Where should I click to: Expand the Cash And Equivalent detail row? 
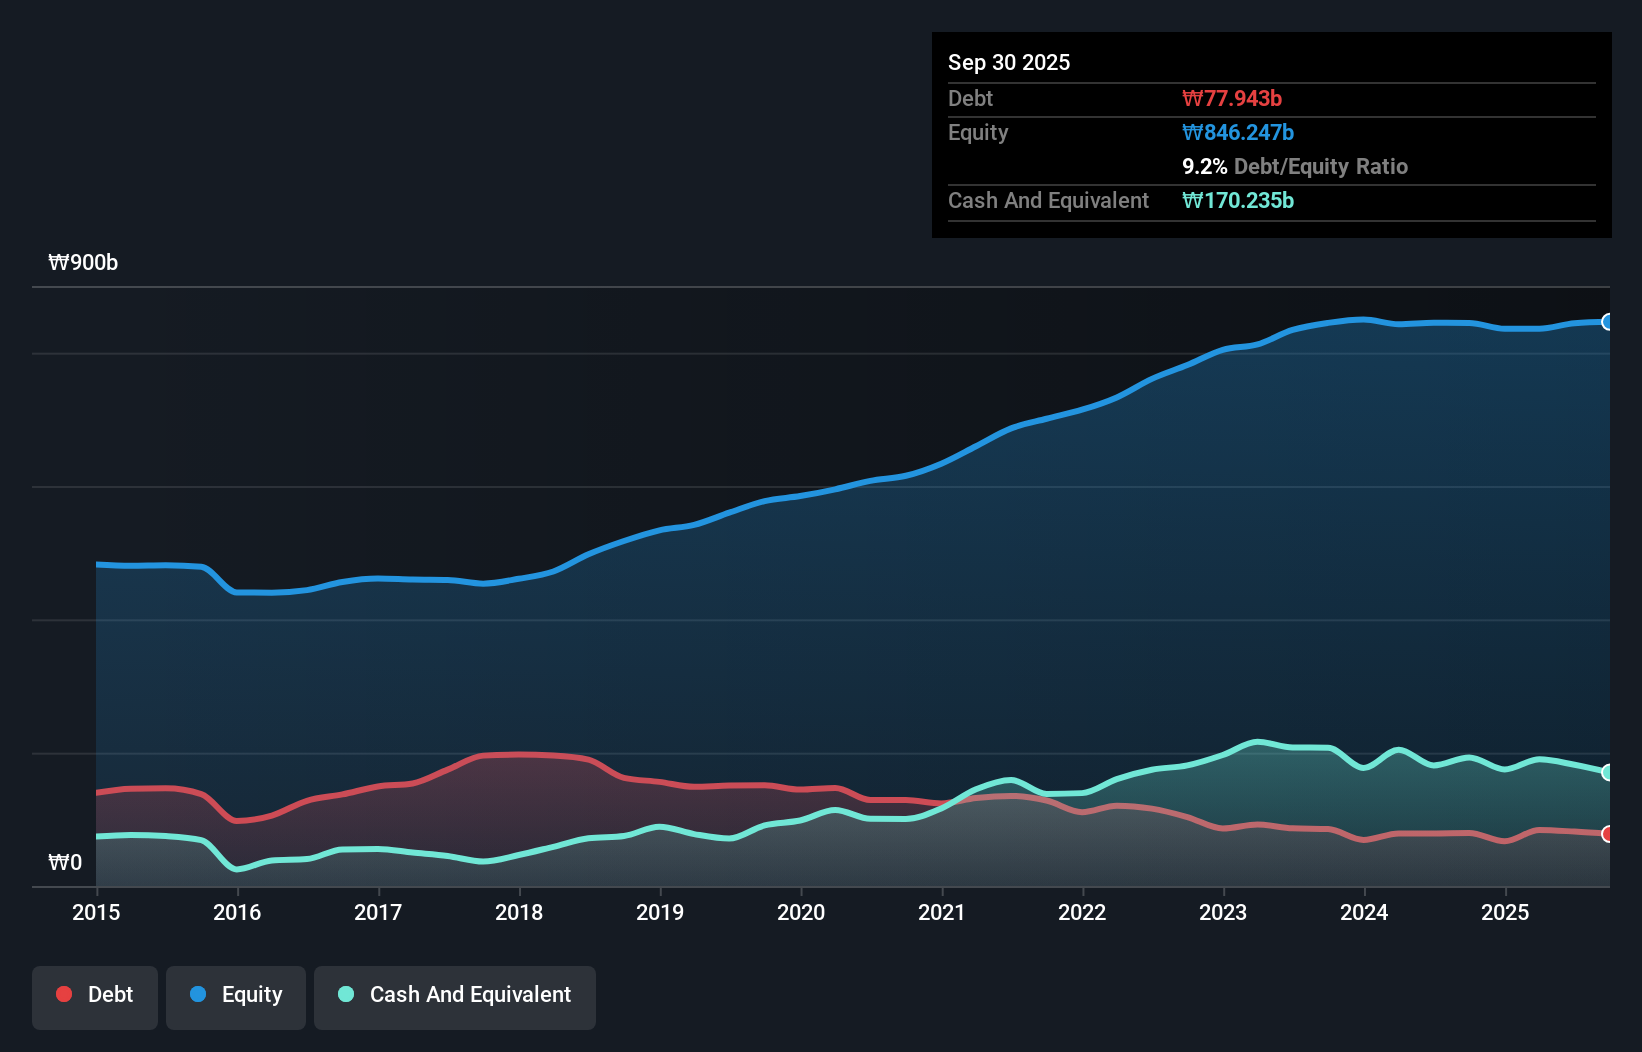coord(1047,200)
